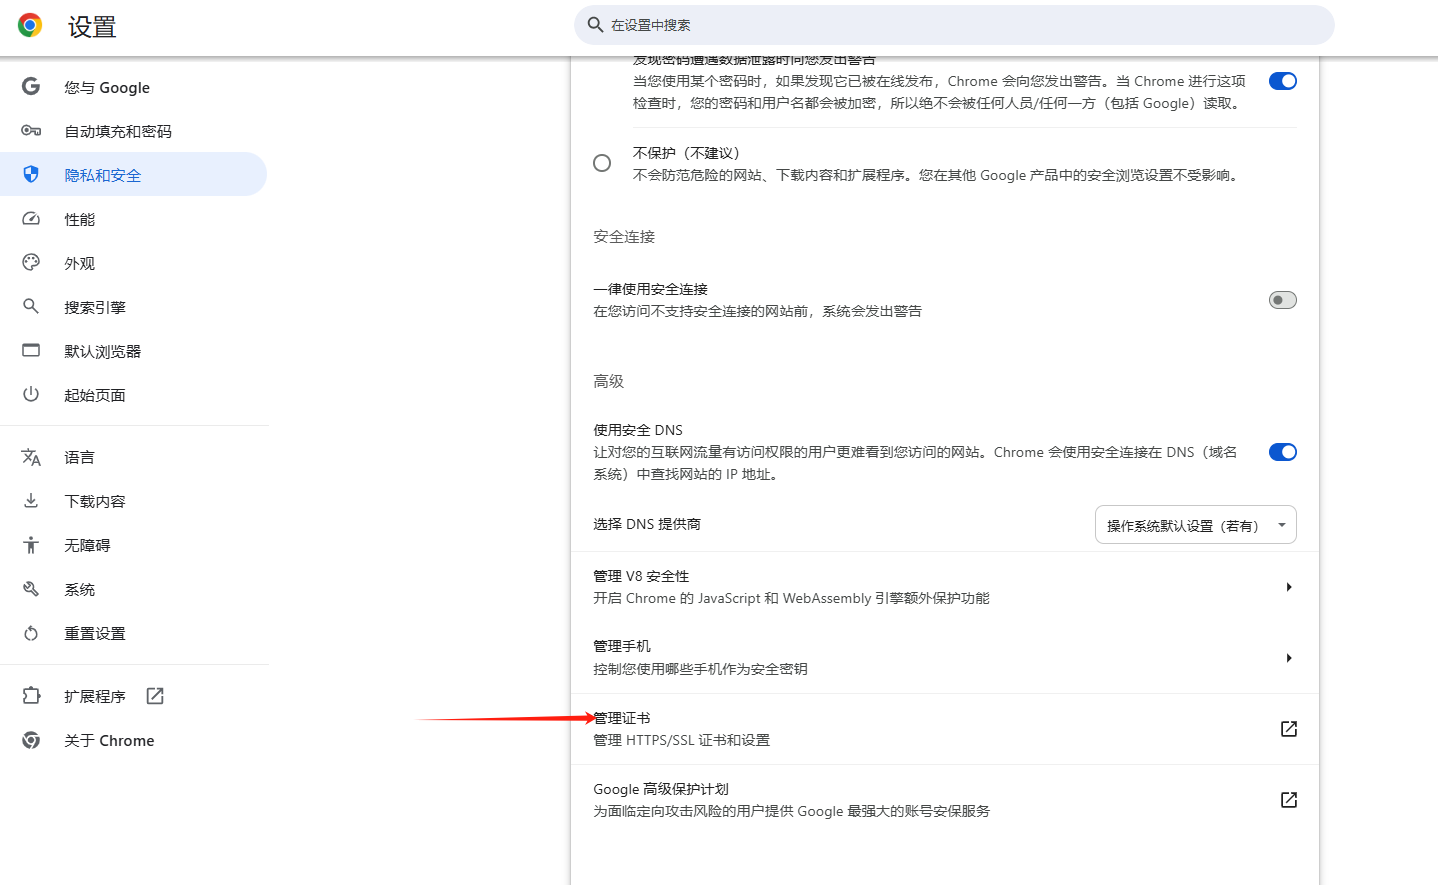This screenshot has height=885, width=1438.
Task: Click the magnifier icon for 搜索引擎
Action: coord(31,307)
